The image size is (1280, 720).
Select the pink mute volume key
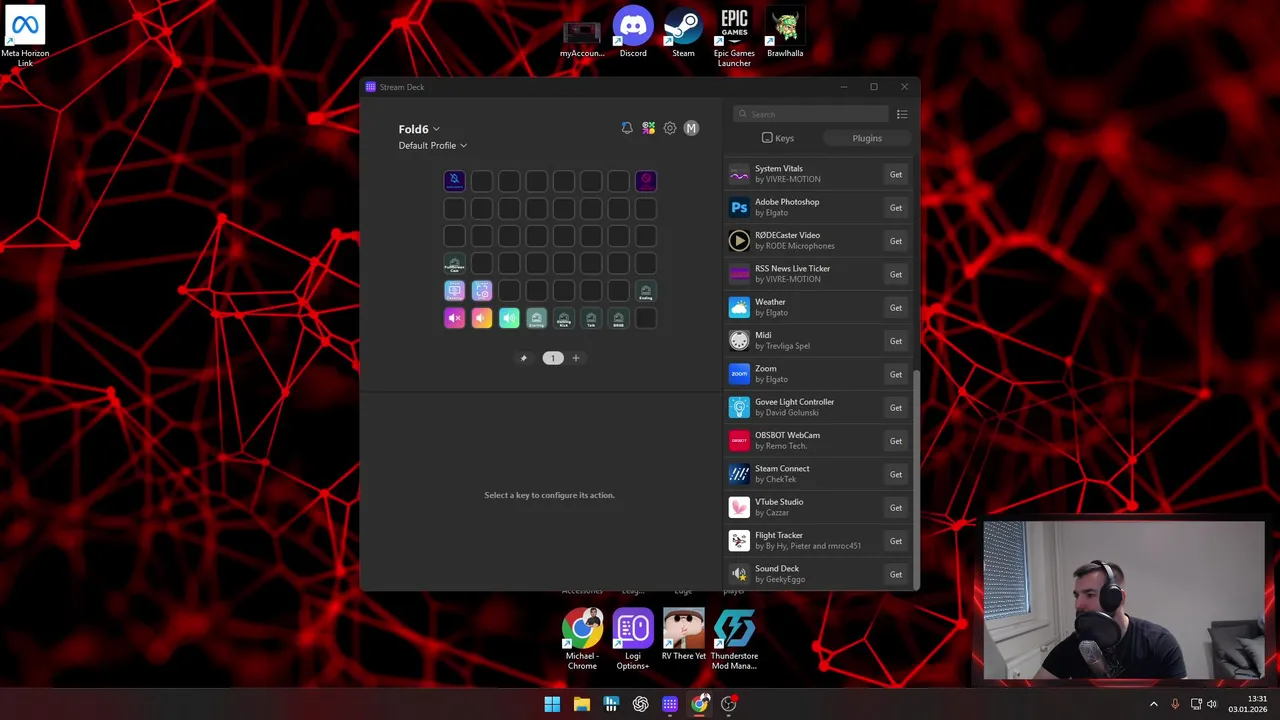tap(454, 318)
